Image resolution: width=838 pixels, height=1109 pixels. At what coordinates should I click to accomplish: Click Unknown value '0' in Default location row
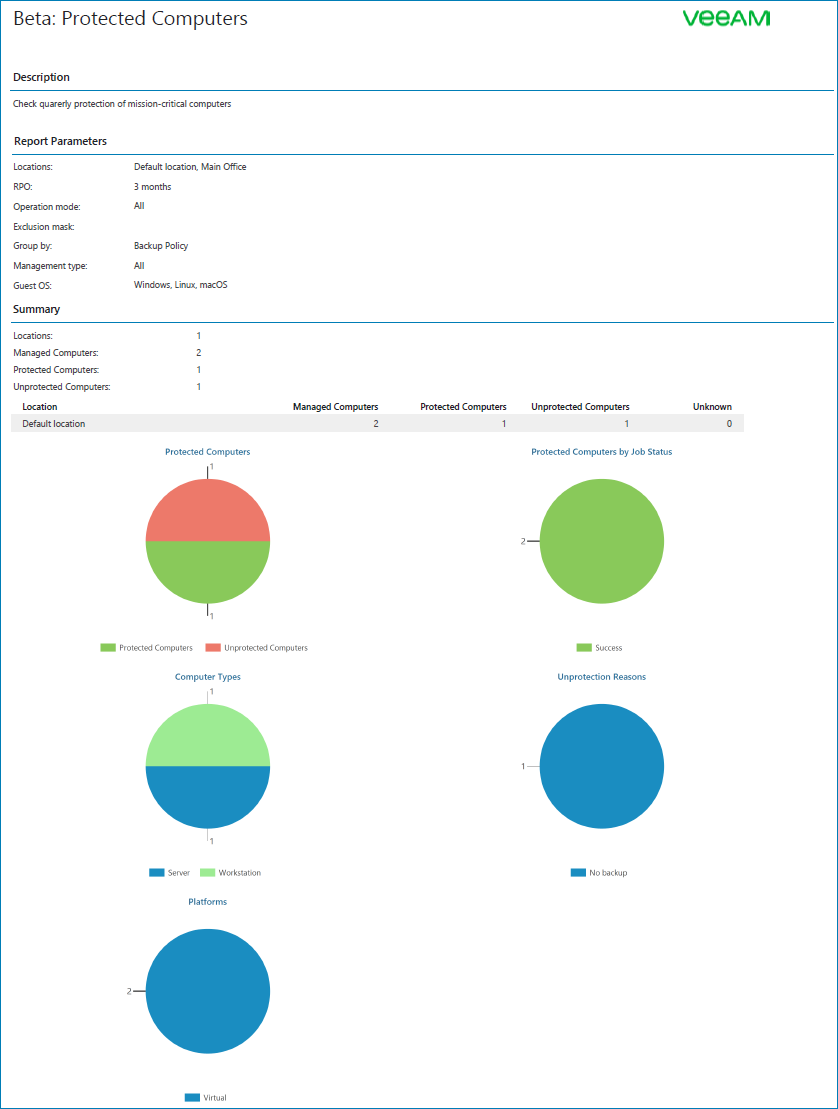(x=729, y=424)
